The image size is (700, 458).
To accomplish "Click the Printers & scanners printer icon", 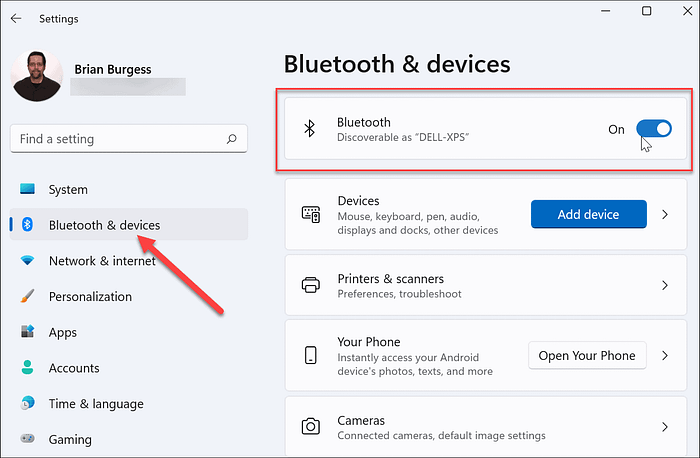I will [311, 285].
